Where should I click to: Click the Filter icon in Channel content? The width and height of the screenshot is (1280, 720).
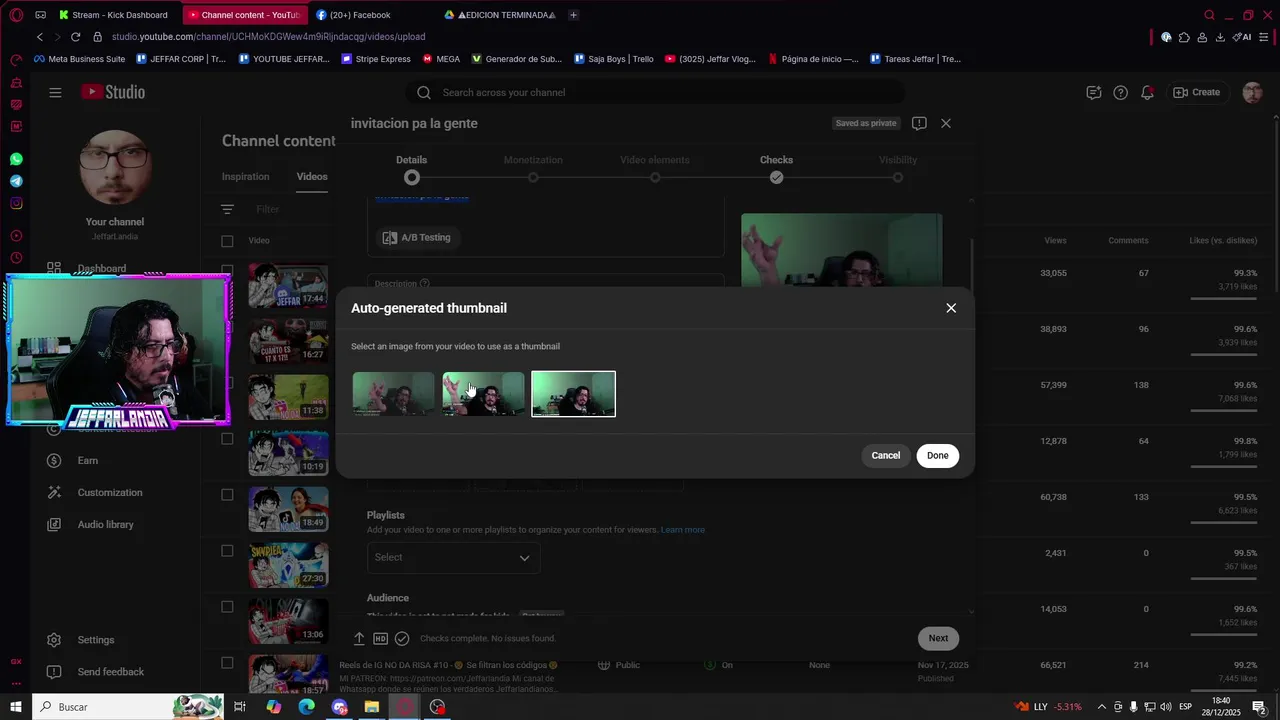(227, 209)
